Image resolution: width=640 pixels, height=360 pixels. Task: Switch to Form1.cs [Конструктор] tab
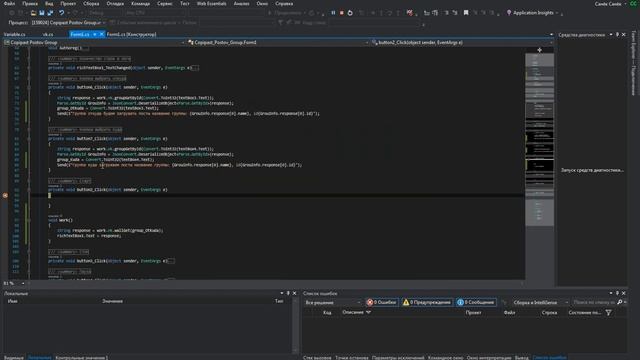(x=131, y=34)
